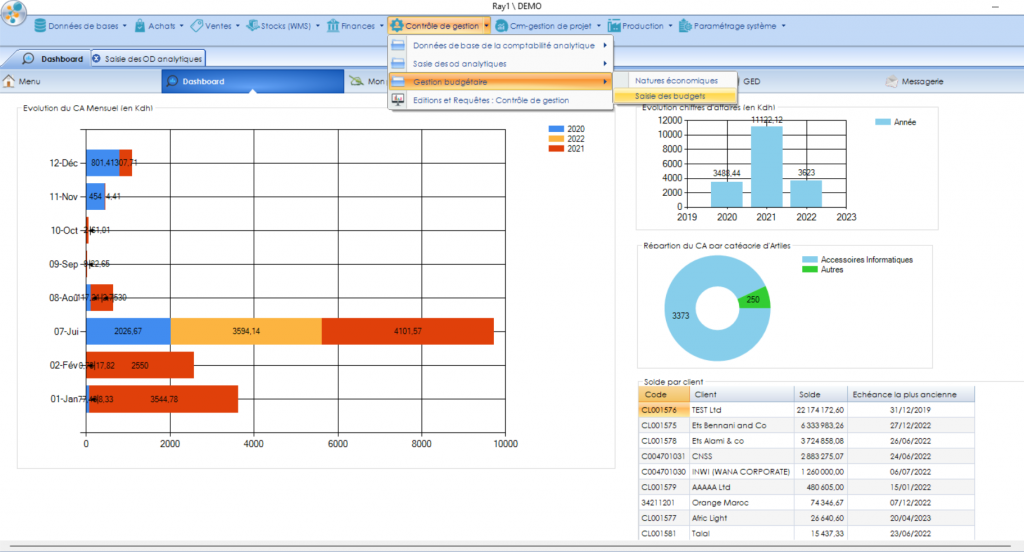Select Gestion budgétaire menu entry
The height and width of the screenshot is (552, 1024).
click(500, 82)
